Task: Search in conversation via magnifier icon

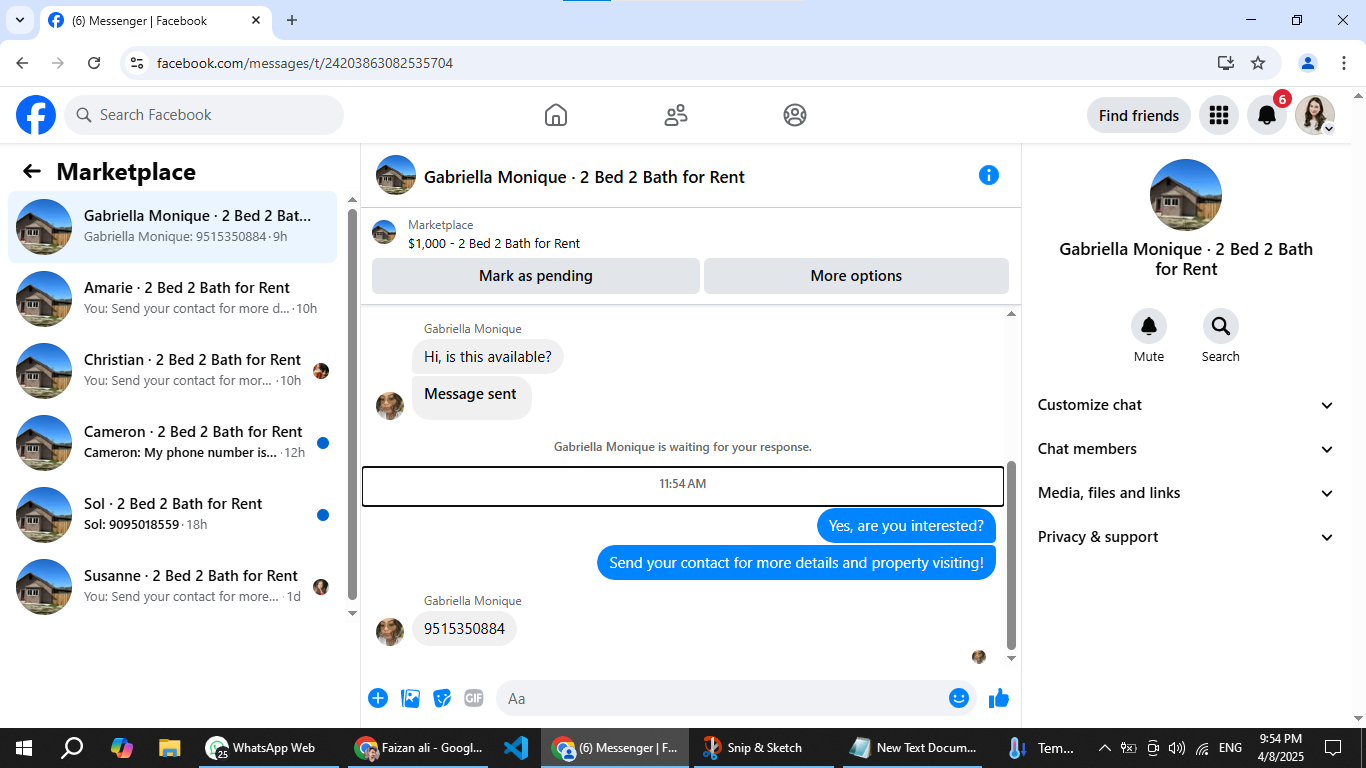Action: point(1220,326)
